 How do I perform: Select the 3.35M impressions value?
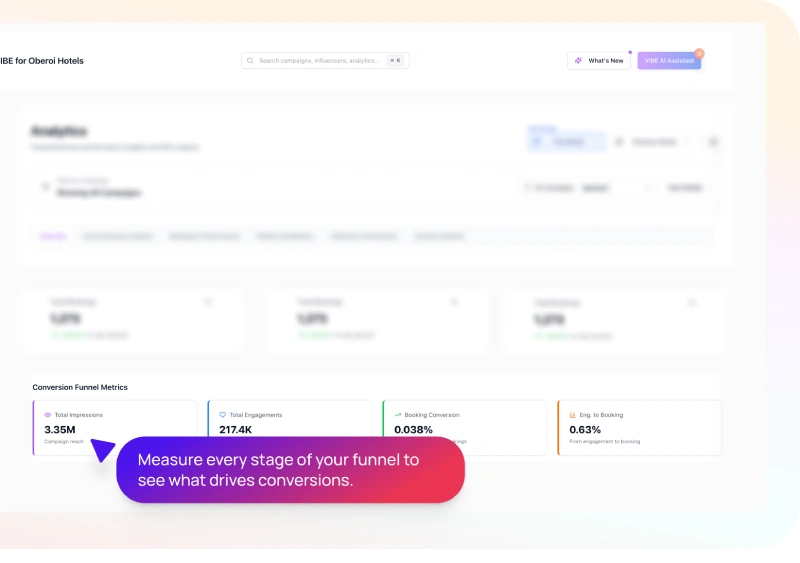coord(60,430)
